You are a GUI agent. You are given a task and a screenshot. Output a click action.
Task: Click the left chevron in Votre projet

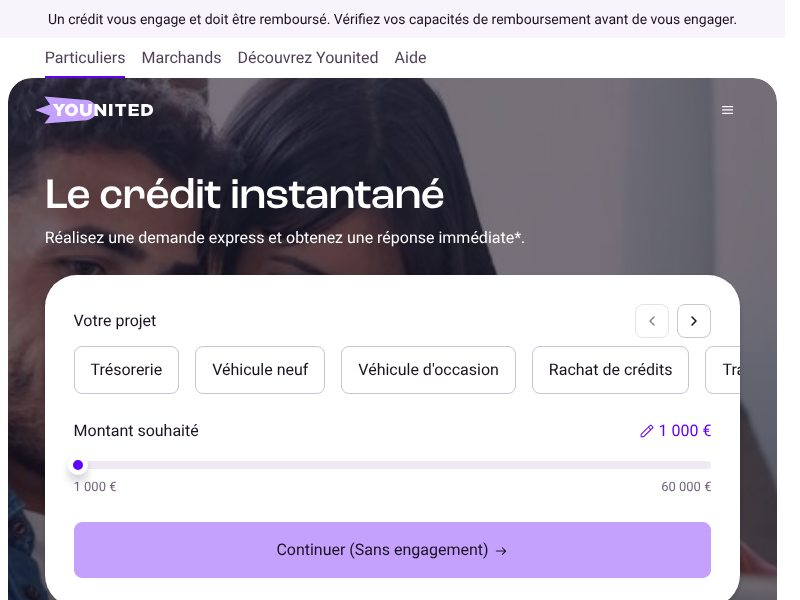[652, 321]
